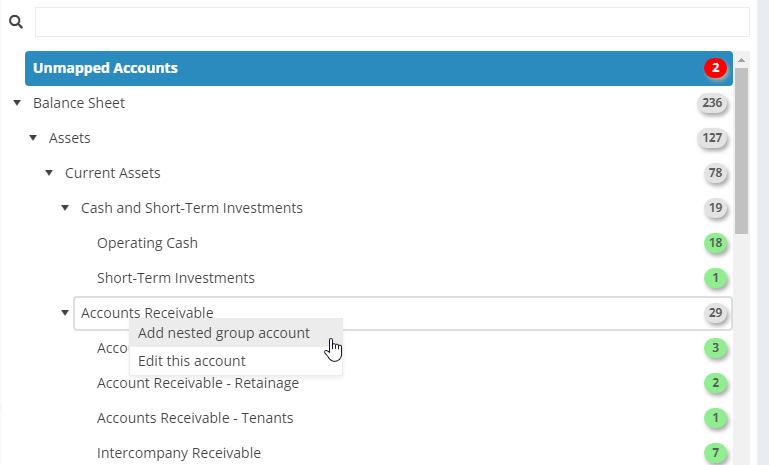Click the Short-Term Investments green count badge

pos(715,278)
